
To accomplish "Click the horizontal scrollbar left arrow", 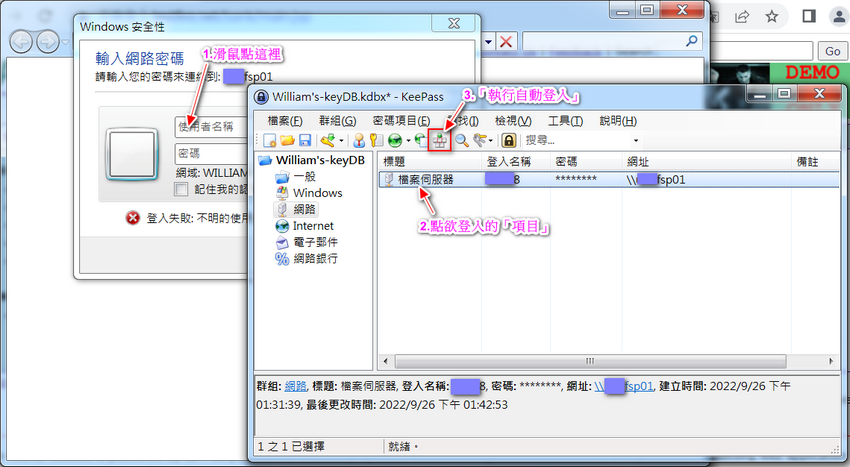I will [x=385, y=361].
